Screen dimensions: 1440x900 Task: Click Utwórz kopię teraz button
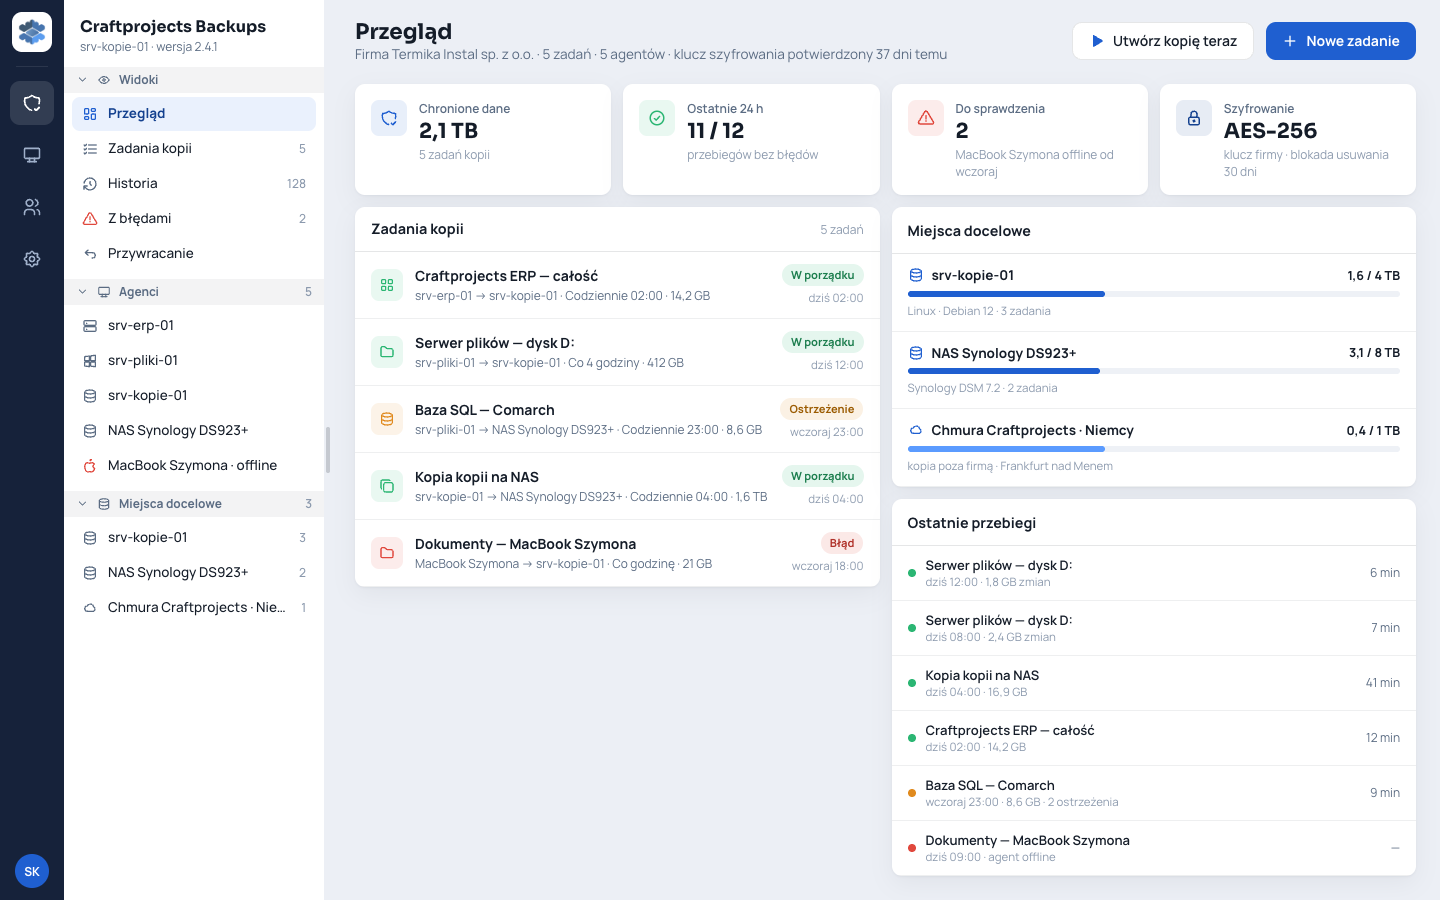tap(1163, 41)
